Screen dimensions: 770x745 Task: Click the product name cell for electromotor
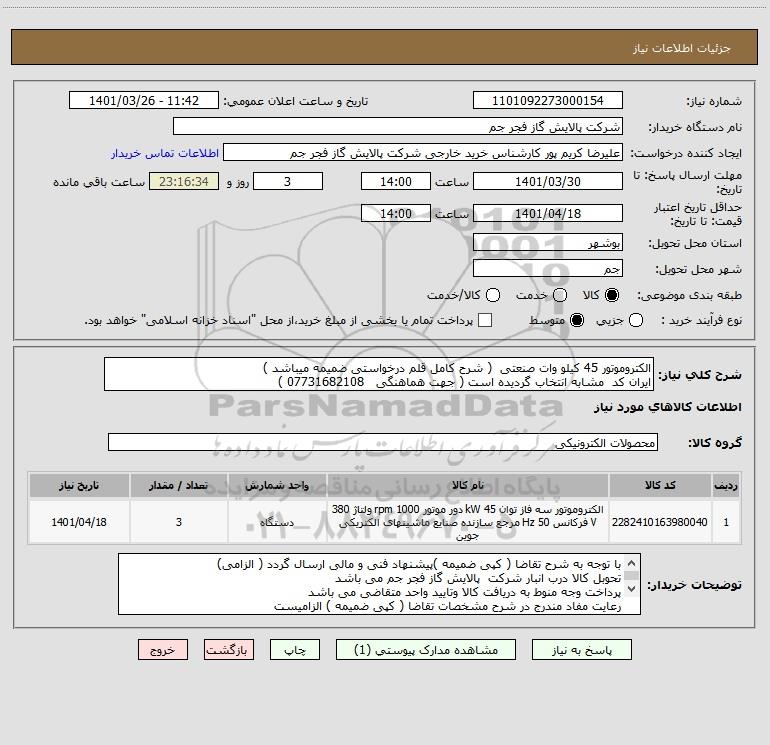coord(468,522)
